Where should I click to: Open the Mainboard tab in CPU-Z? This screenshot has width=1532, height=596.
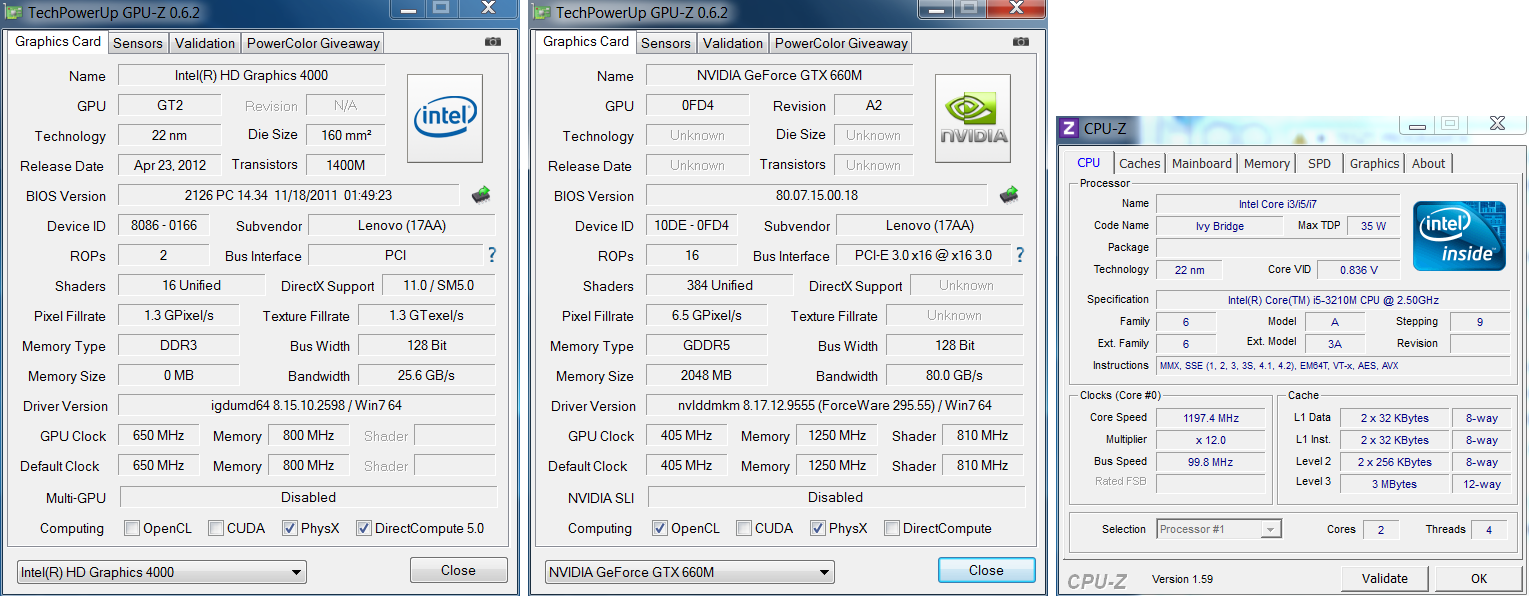[x=1202, y=163]
